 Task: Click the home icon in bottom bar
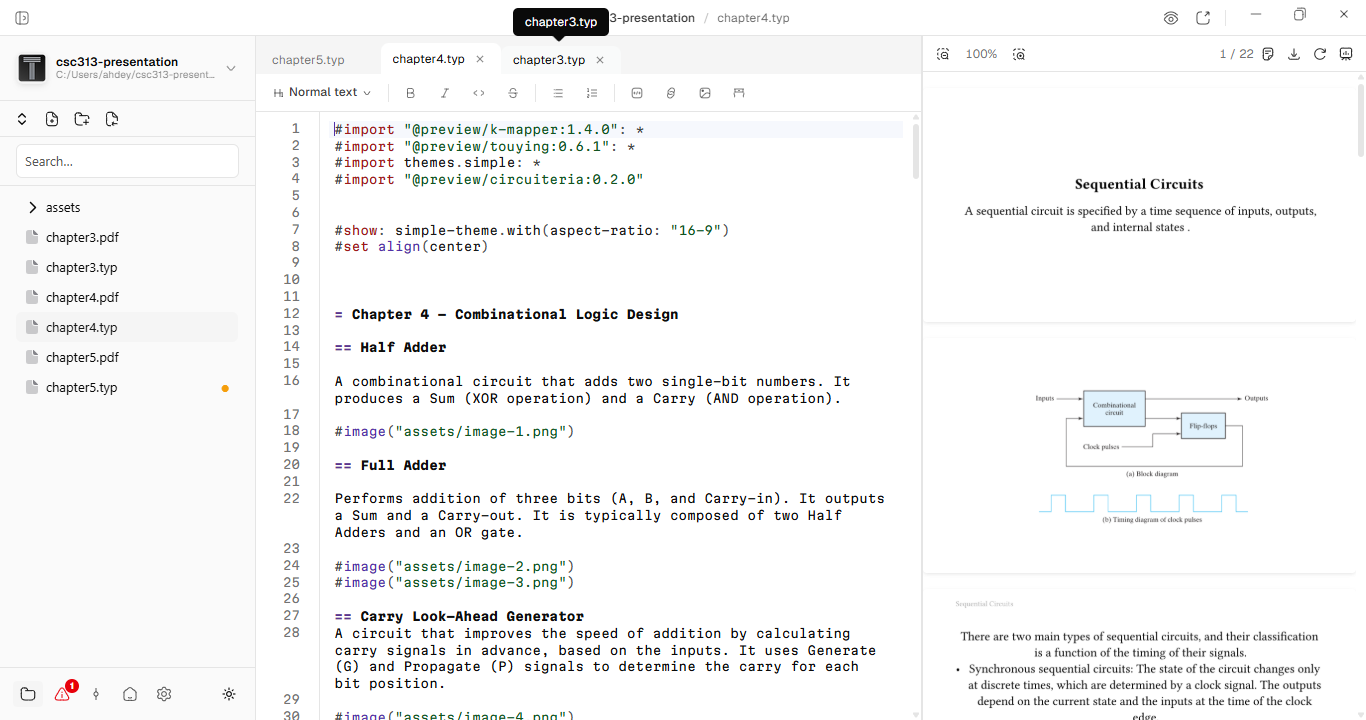[130, 694]
